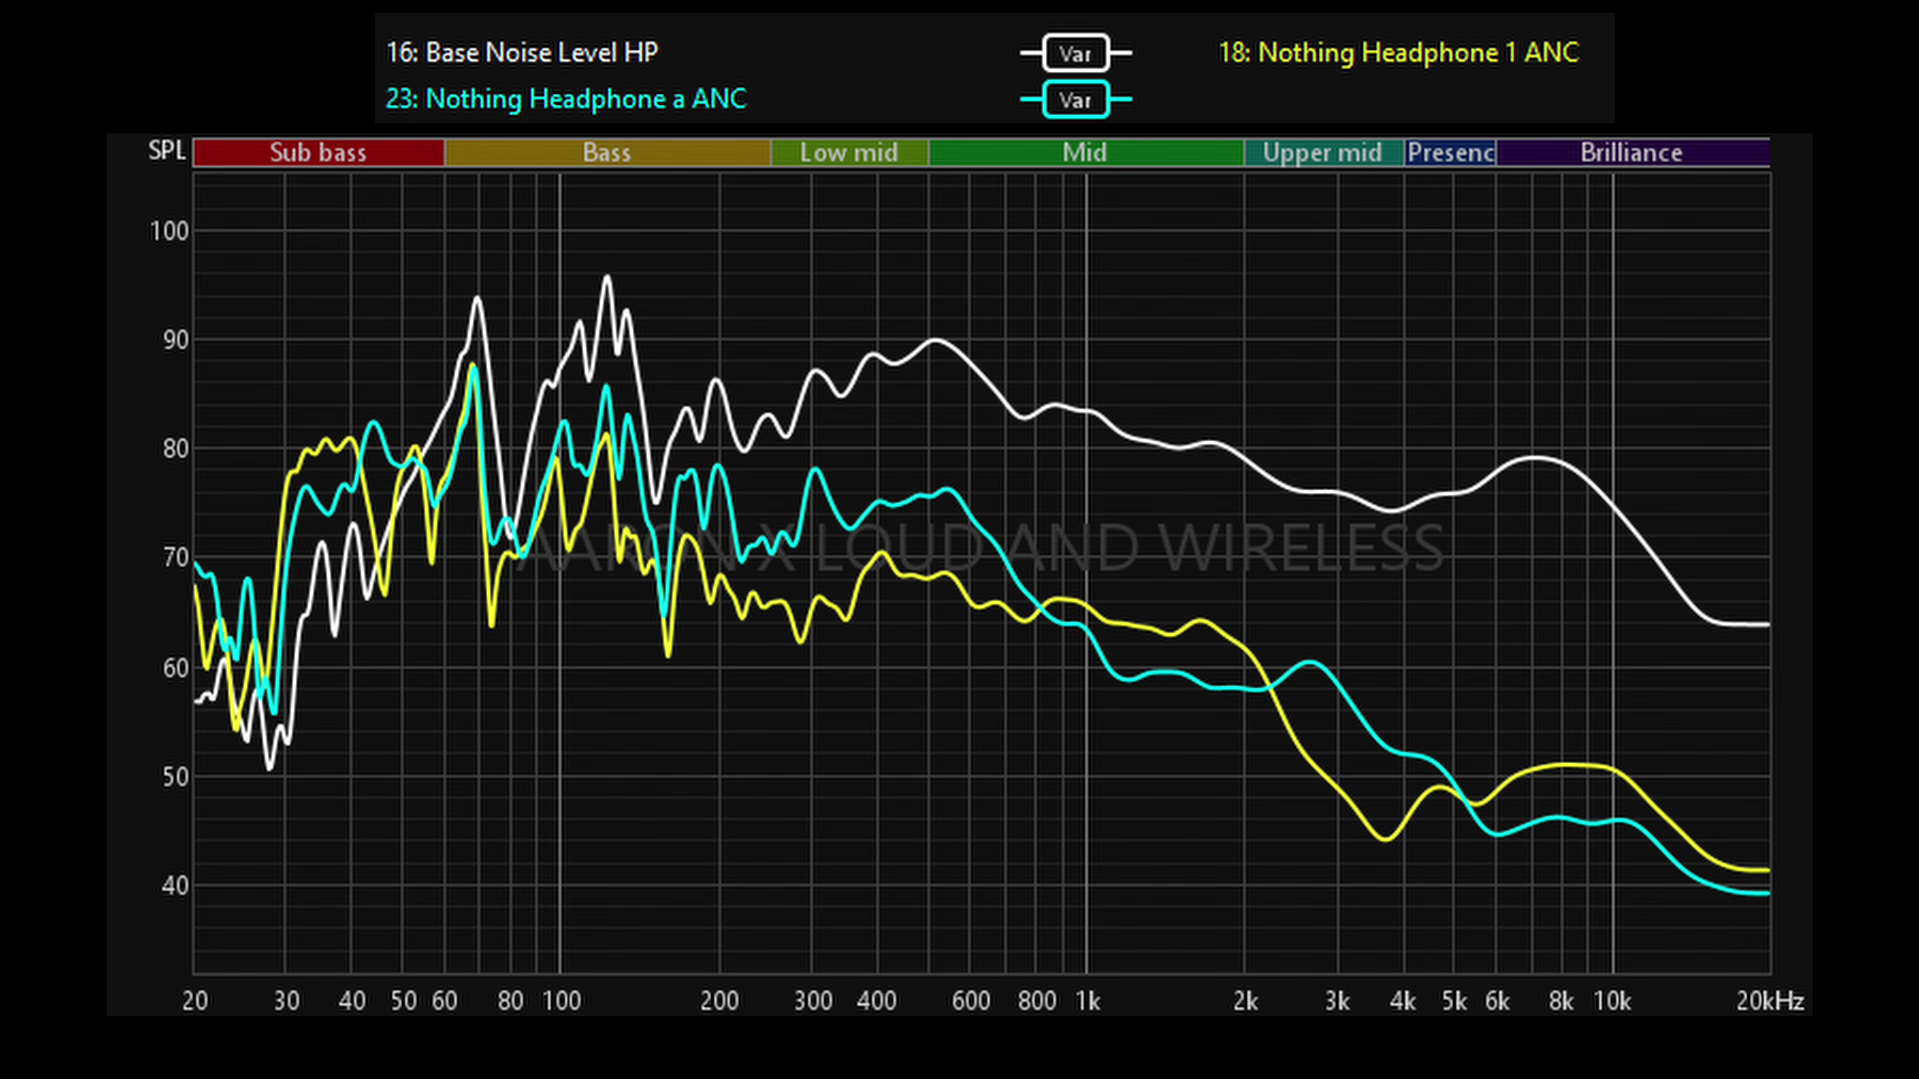The image size is (1919, 1079).
Task: Select legend entry 18: Nothing Headphone 1 ANC
Action: (x=1398, y=52)
